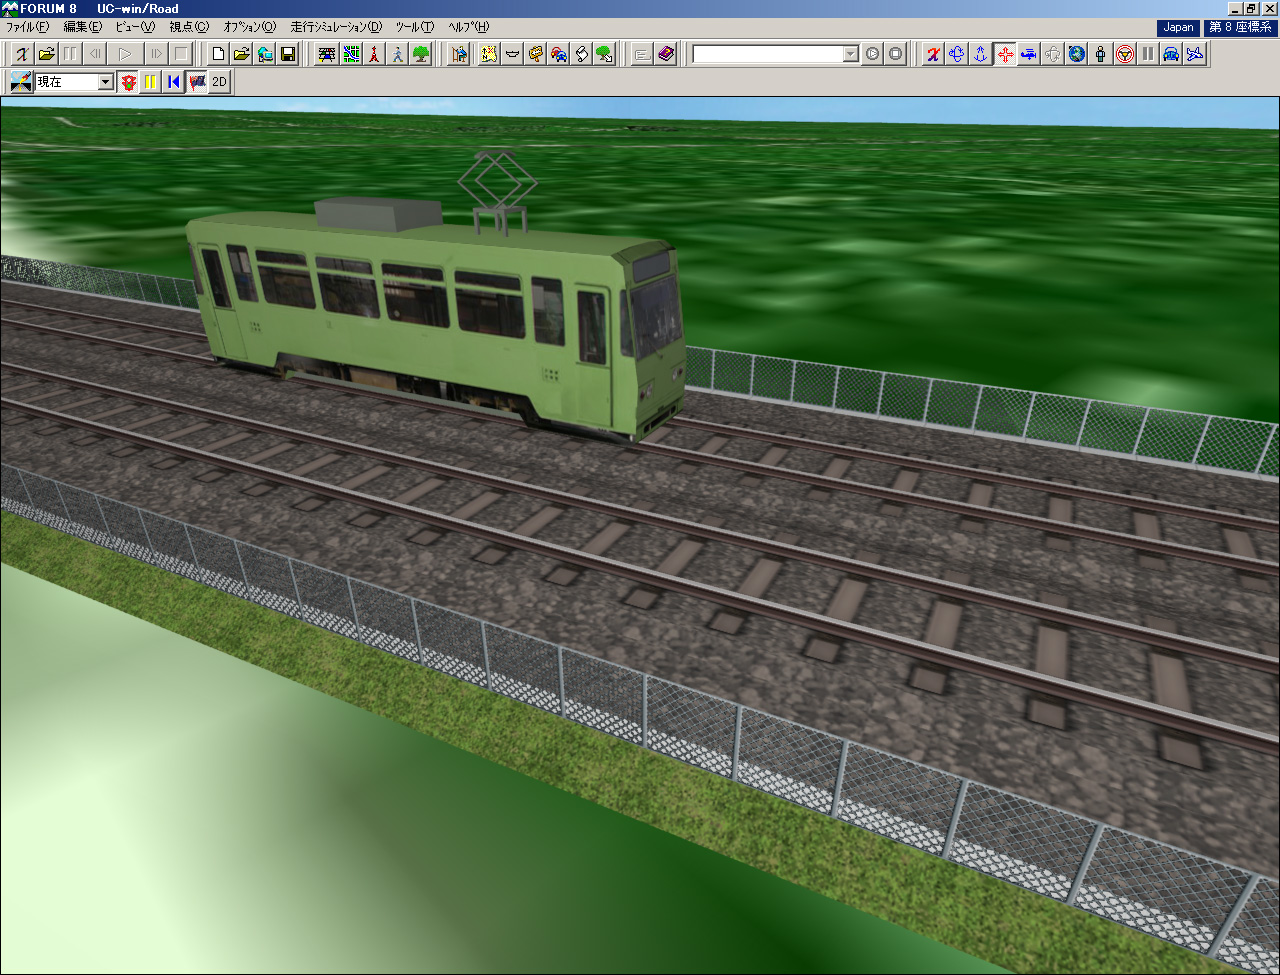Open the 走行シミュレーション menu
The height and width of the screenshot is (975, 1280).
coord(336,27)
